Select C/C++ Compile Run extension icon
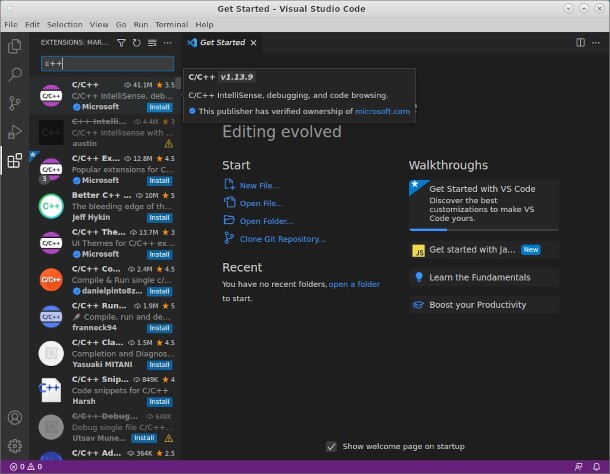The width and height of the screenshot is (610, 474). (x=51, y=280)
